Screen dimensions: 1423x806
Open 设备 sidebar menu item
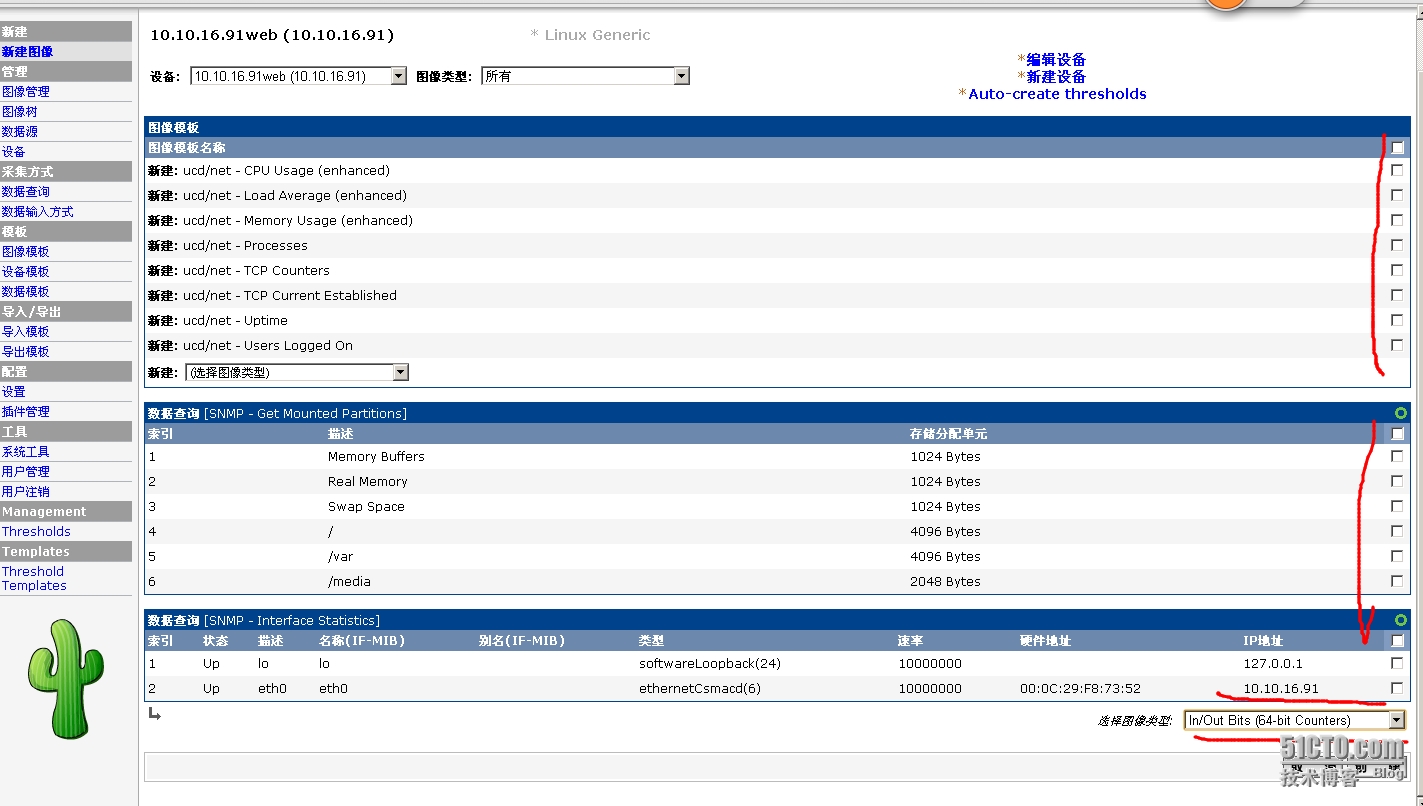coord(14,151)
